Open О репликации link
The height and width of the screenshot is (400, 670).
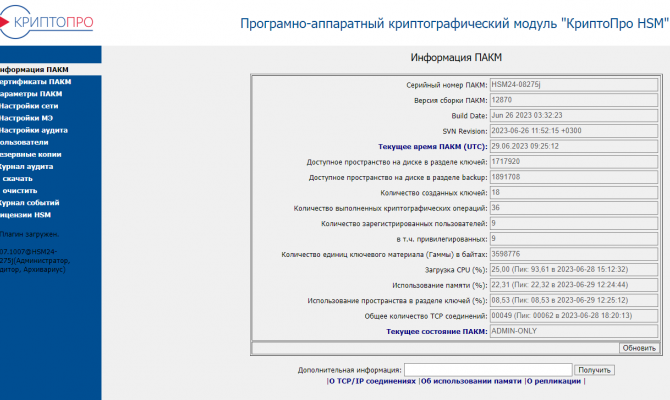554,381
